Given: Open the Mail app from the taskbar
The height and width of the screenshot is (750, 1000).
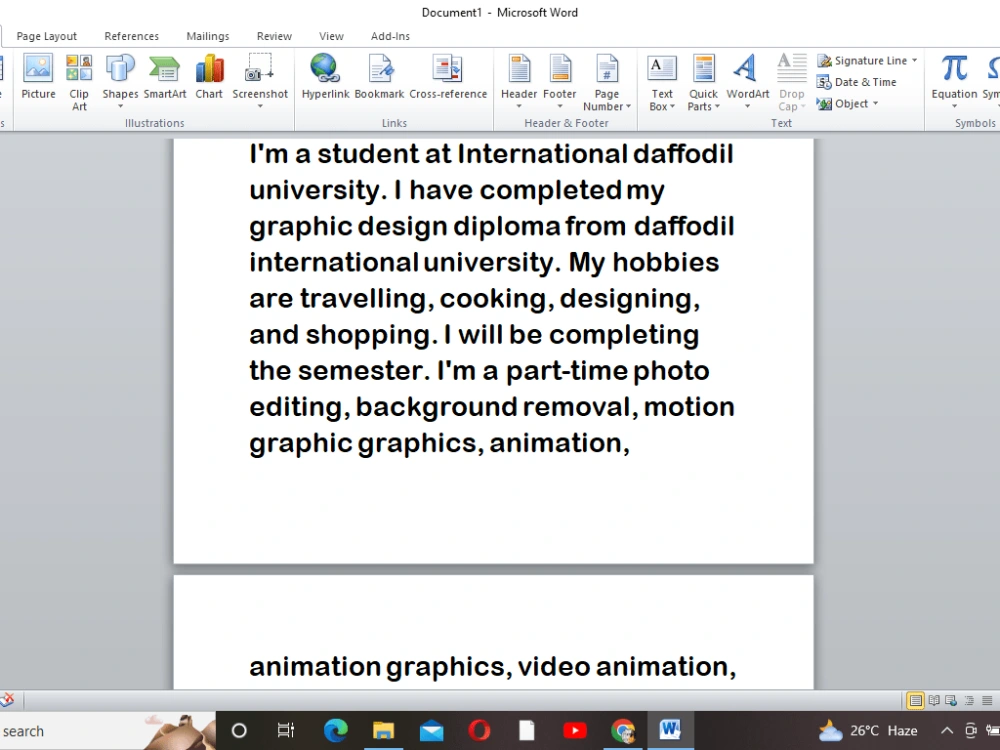Looking at the screenshot, I should (x=431, y=730).
